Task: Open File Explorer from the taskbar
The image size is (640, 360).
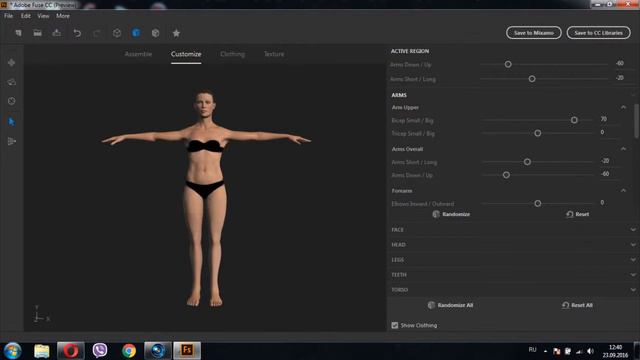Action: point(42,351)
